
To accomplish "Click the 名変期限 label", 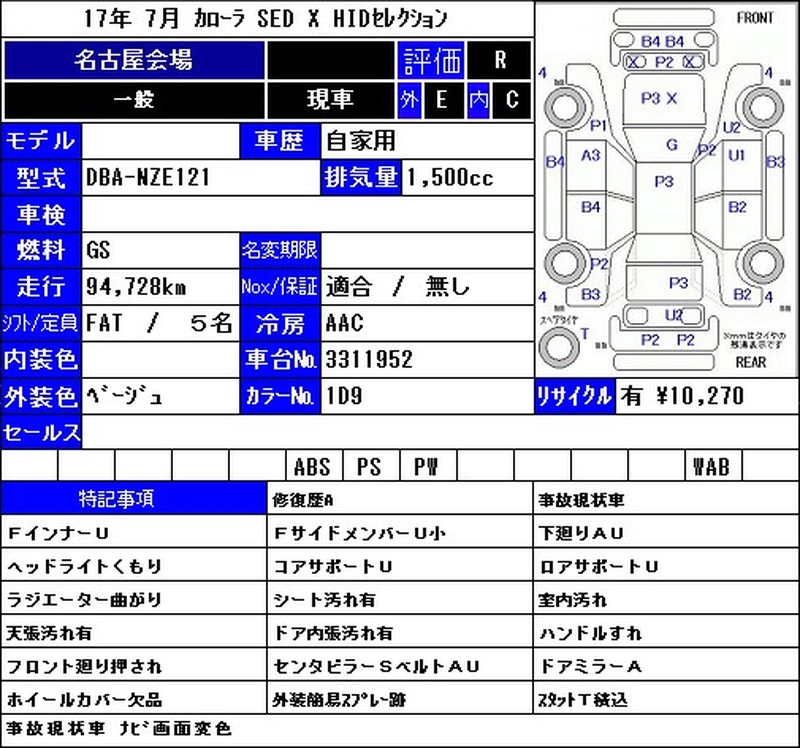I will [x=280, y=250].
